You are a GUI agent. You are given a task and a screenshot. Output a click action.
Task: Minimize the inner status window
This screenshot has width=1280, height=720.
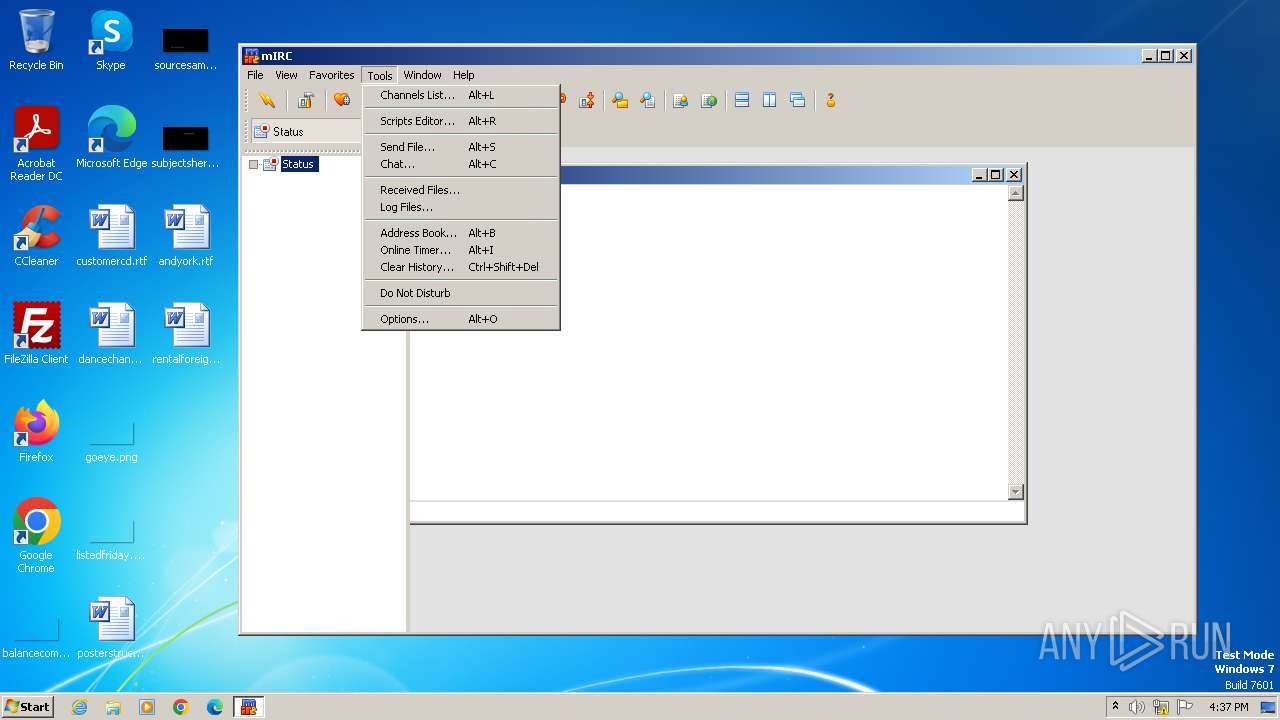(x=979, y=175)
